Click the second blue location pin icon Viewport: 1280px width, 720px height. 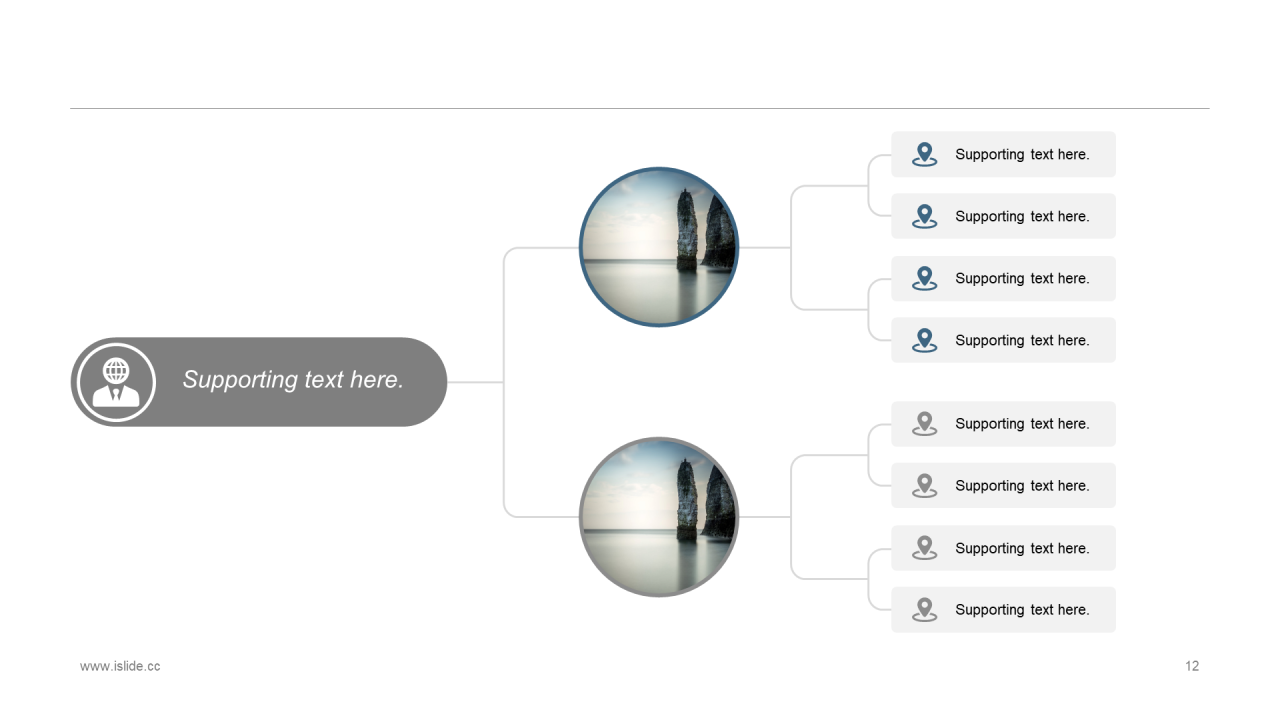(925, 216)
